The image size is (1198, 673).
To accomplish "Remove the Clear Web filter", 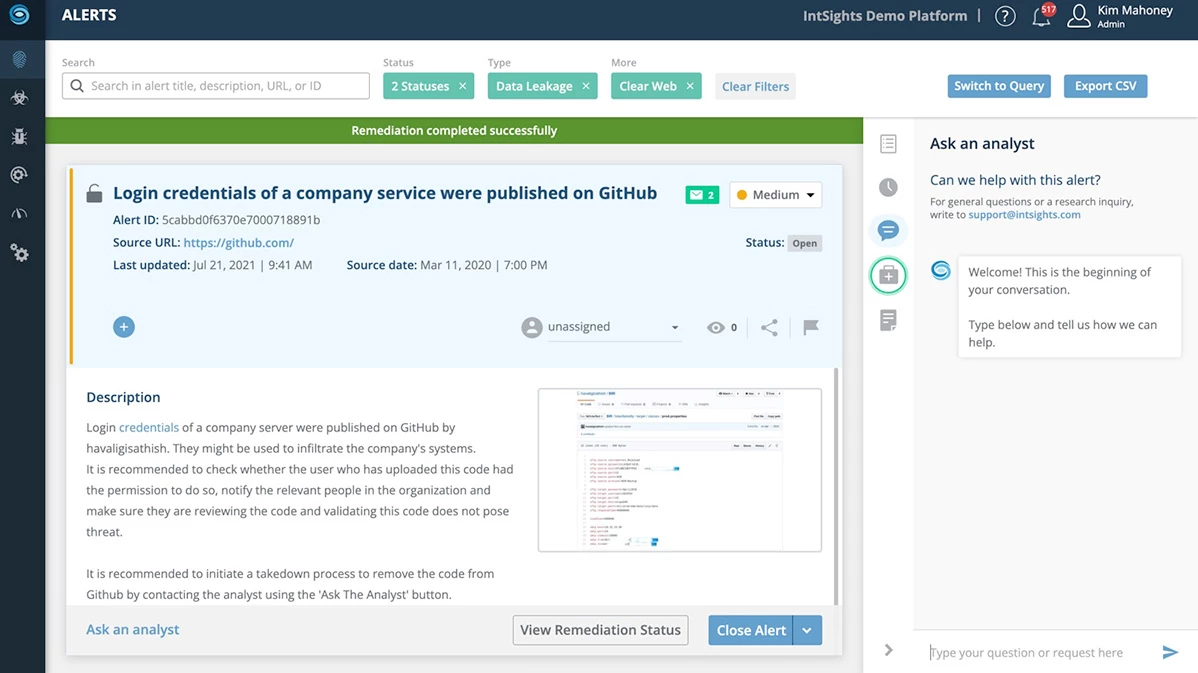I will pos(690,86).
